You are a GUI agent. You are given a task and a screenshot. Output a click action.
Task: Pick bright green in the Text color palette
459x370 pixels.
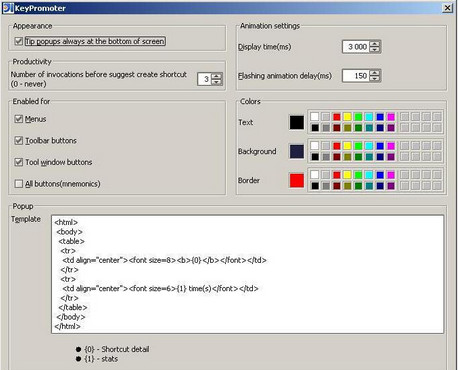[358, 117]
